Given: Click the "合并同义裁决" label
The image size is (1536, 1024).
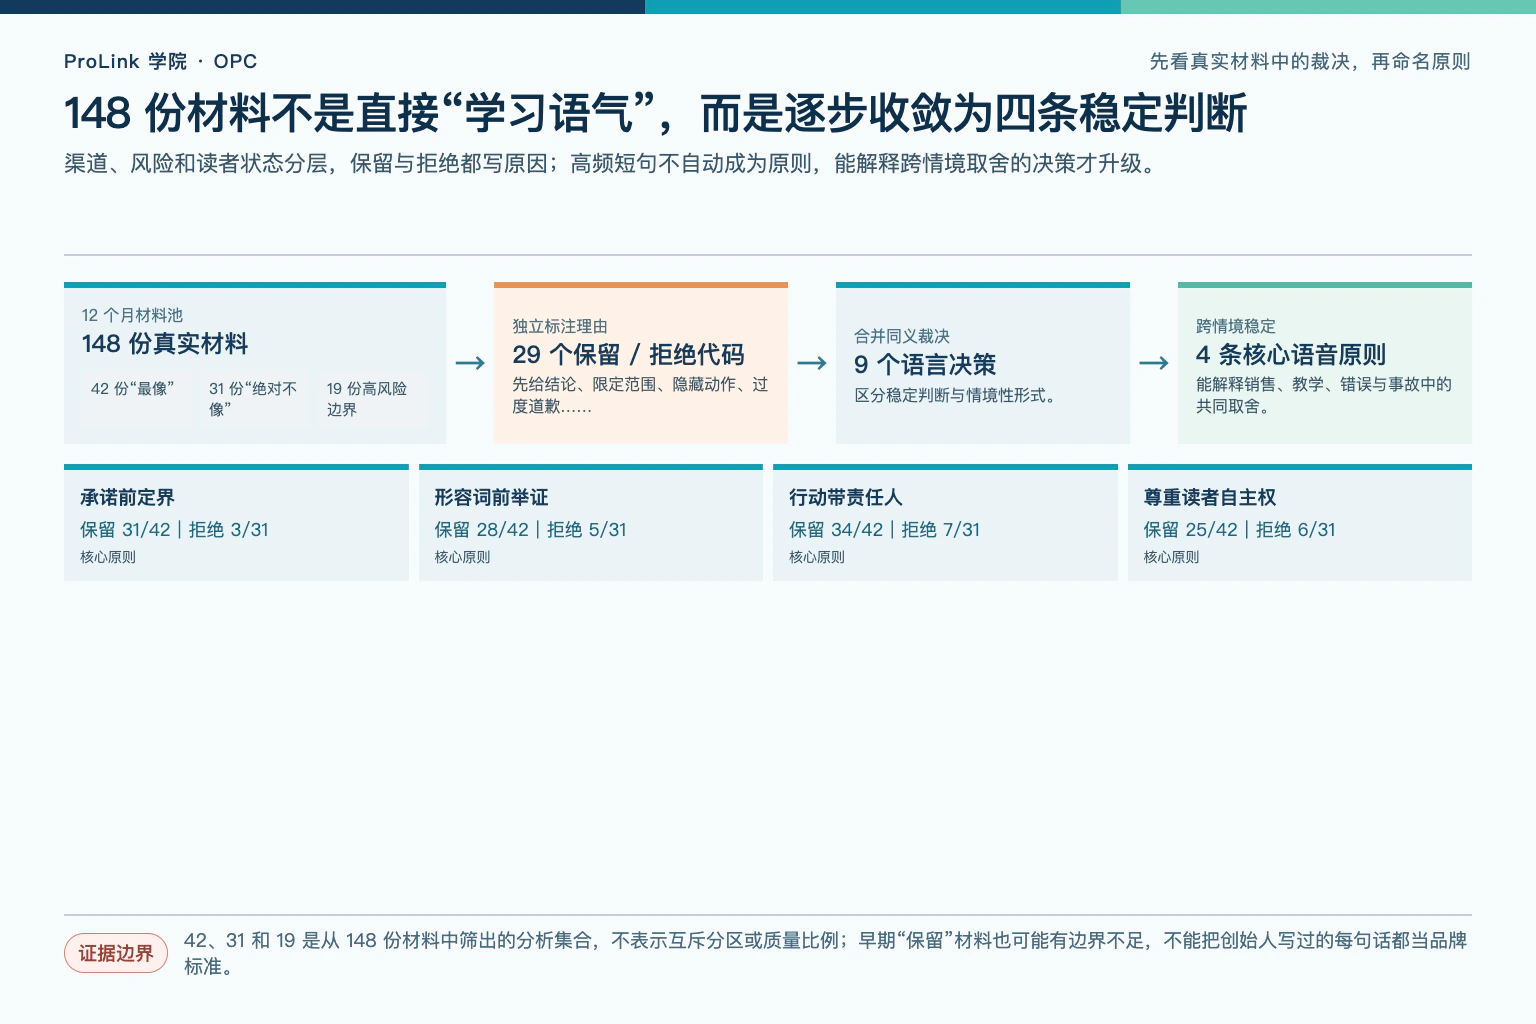Looking at the screenshot, I should tap(902, 336).
